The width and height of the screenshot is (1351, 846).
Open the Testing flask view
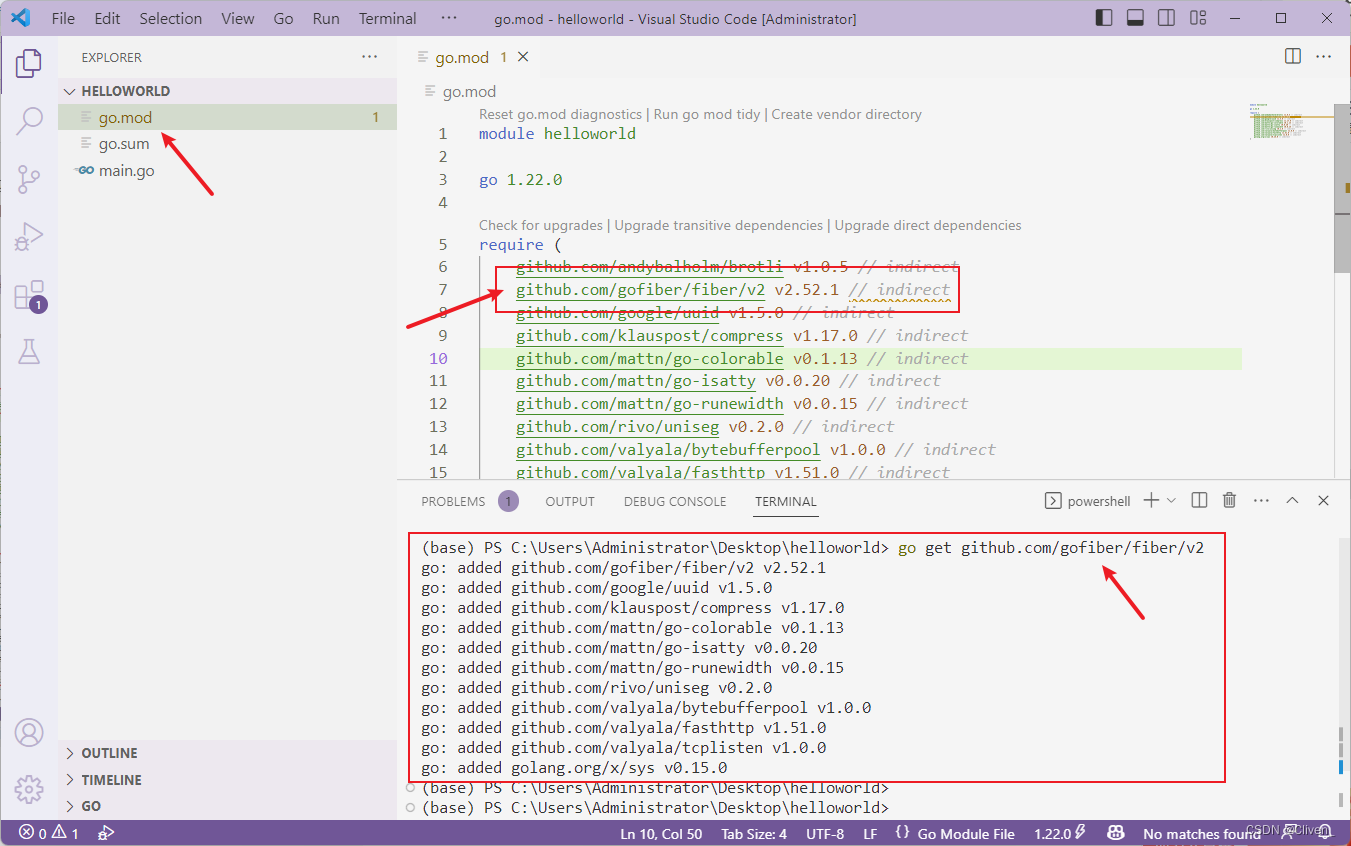(29, 352)
